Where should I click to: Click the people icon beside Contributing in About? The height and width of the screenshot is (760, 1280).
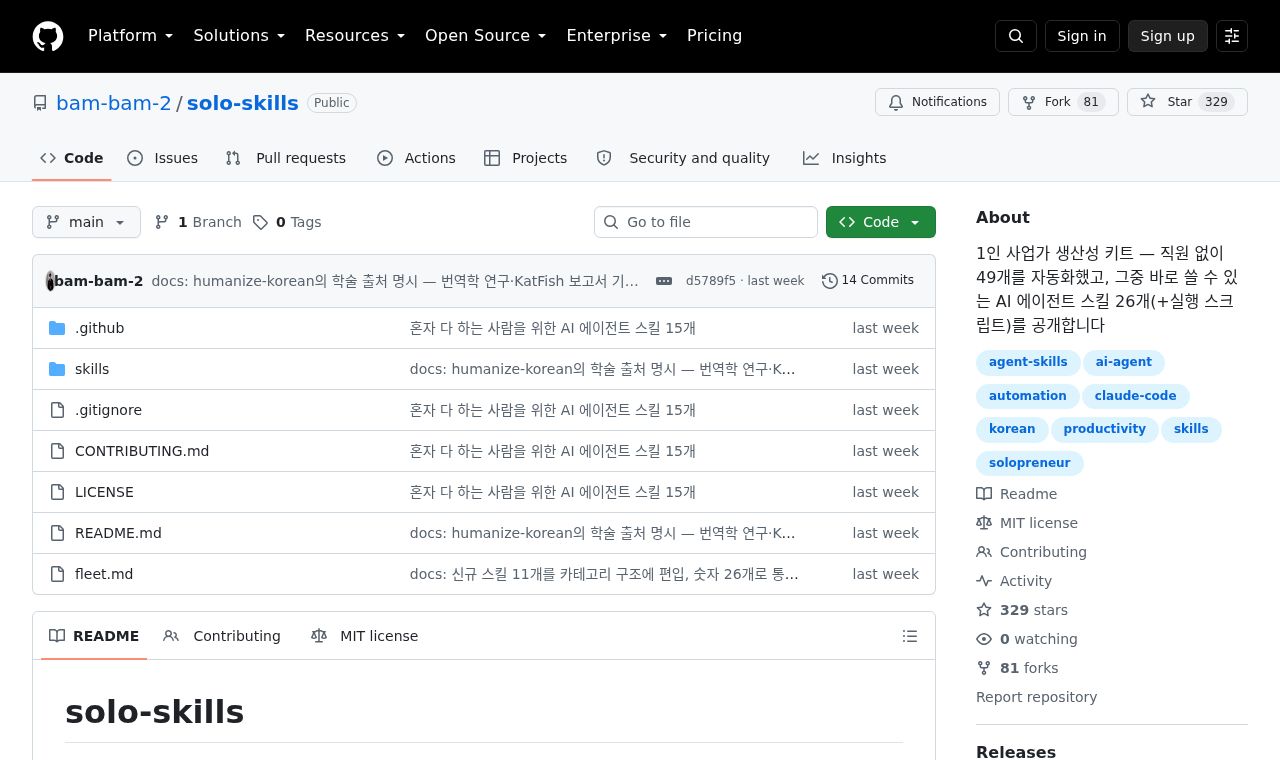(984, 552)
